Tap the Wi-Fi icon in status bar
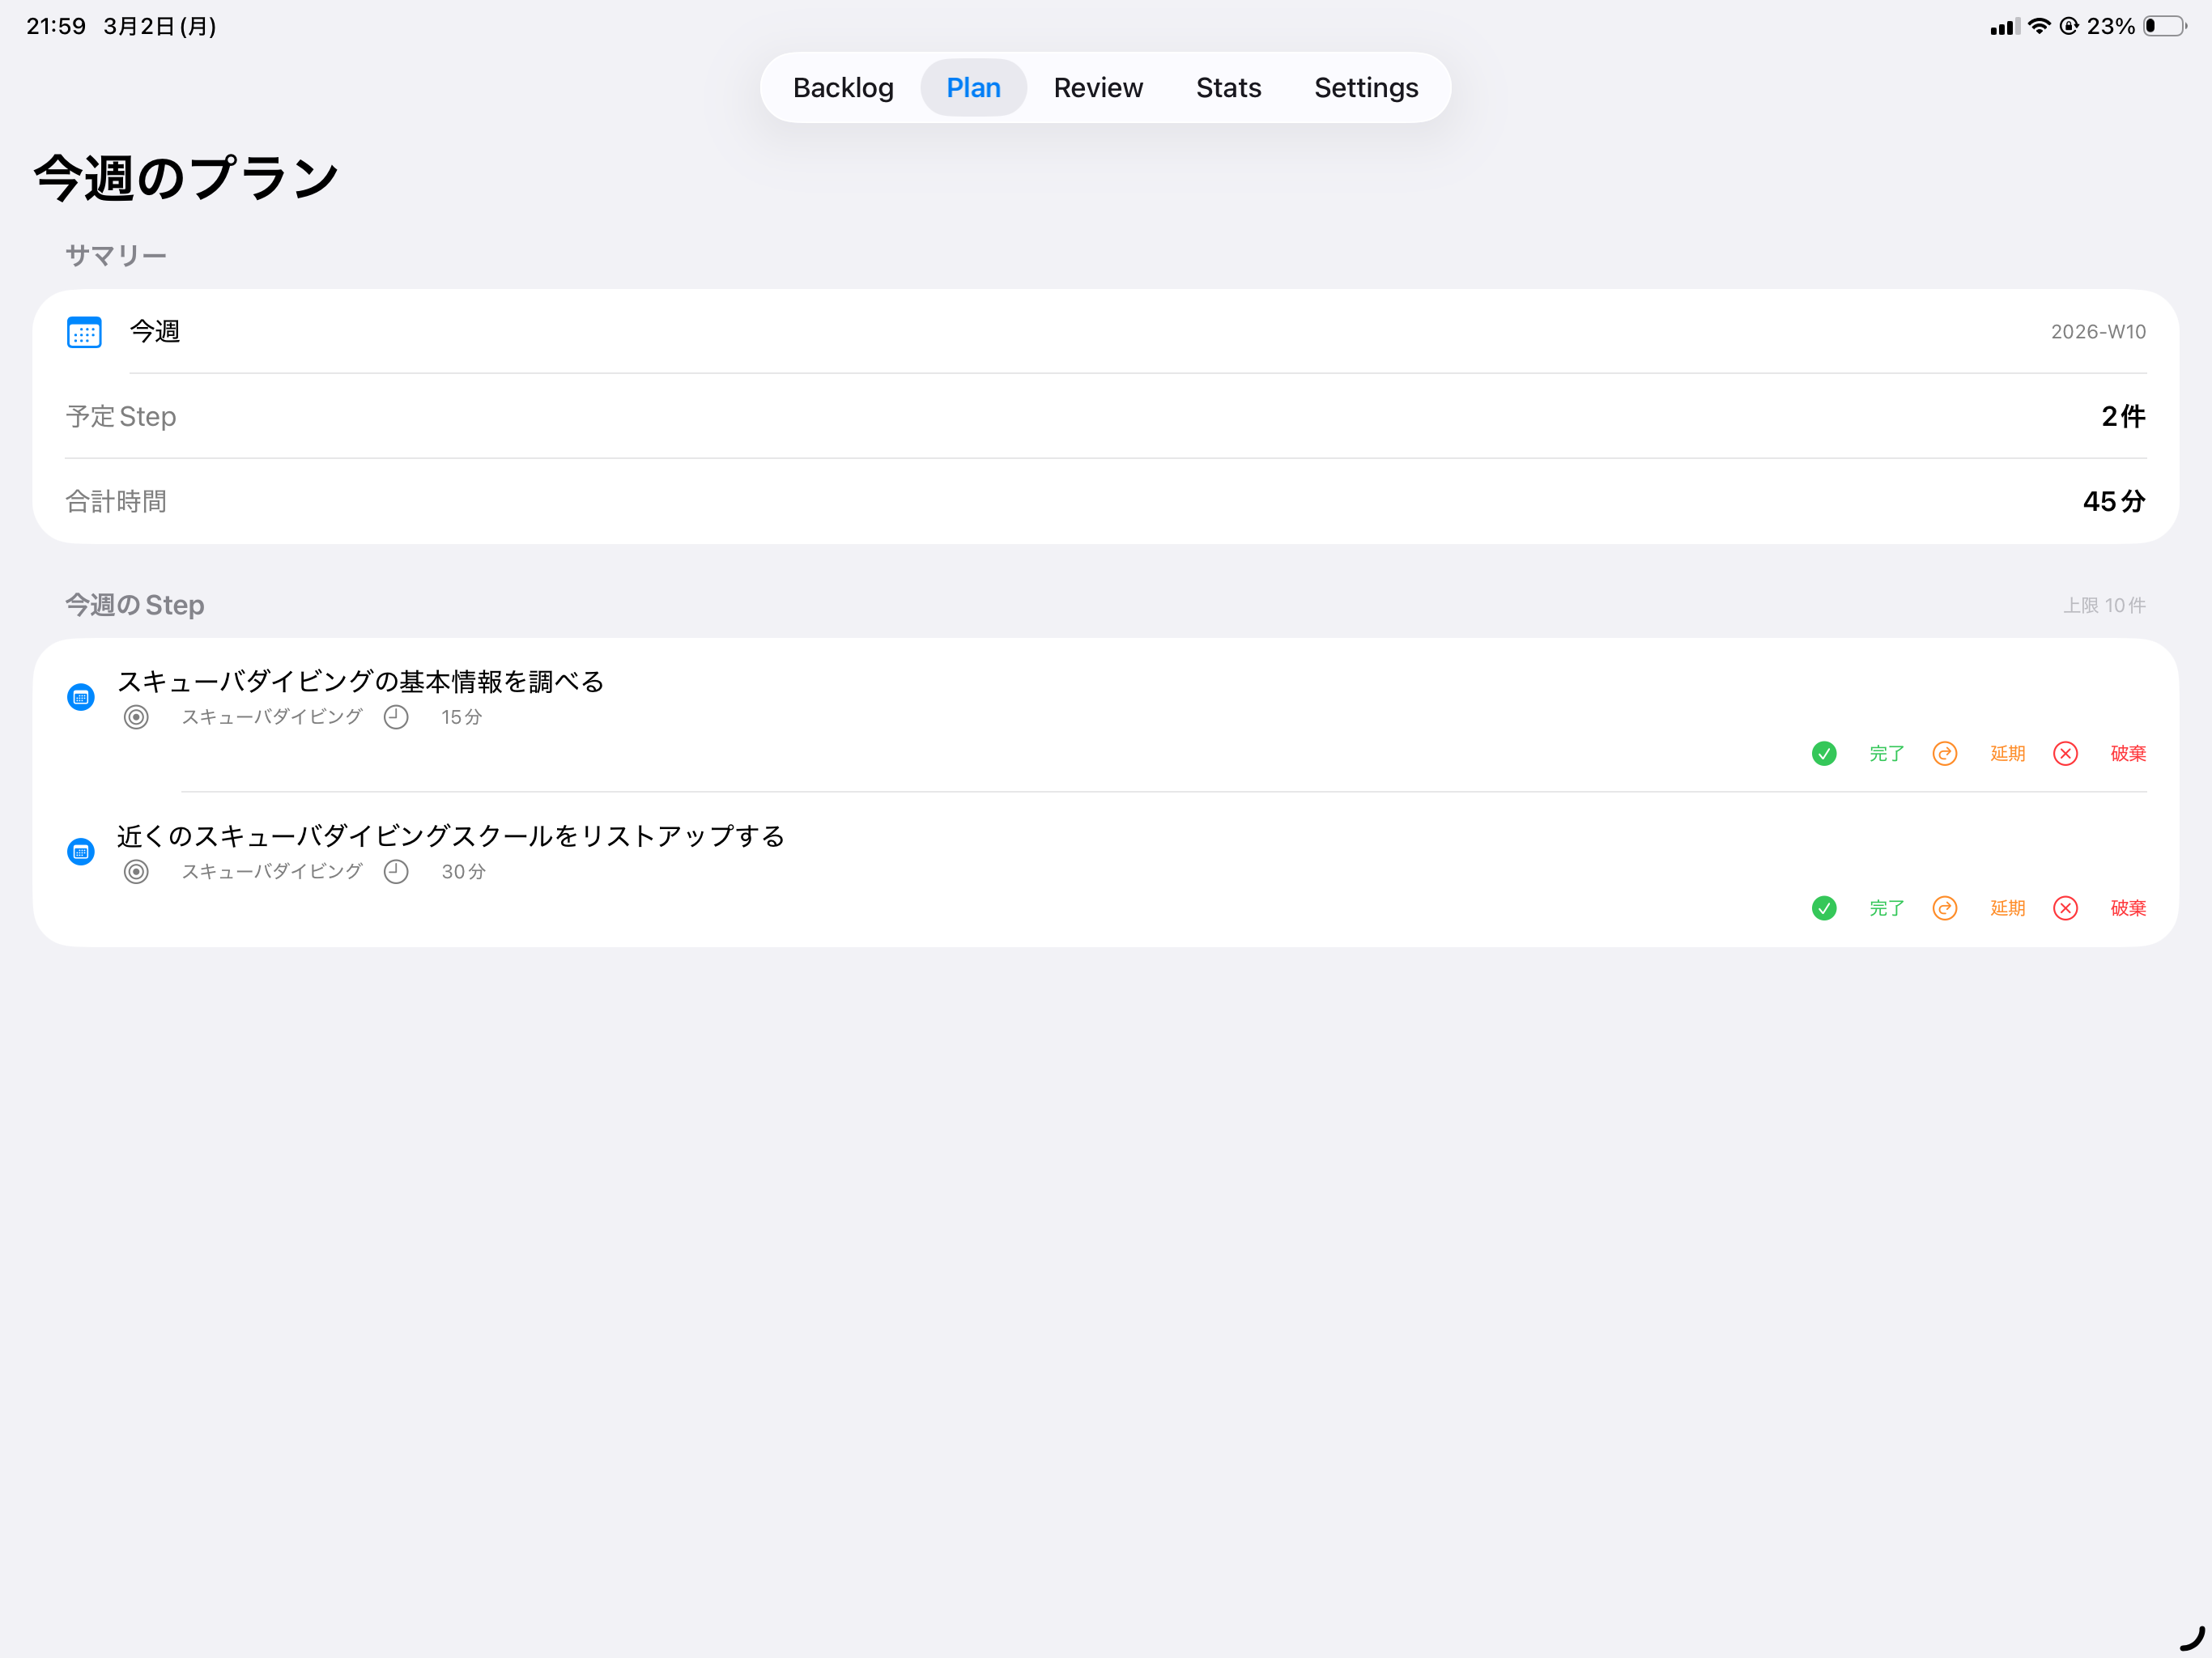The height and width of the screenshot is (1658, 2212). point(2038,26)
